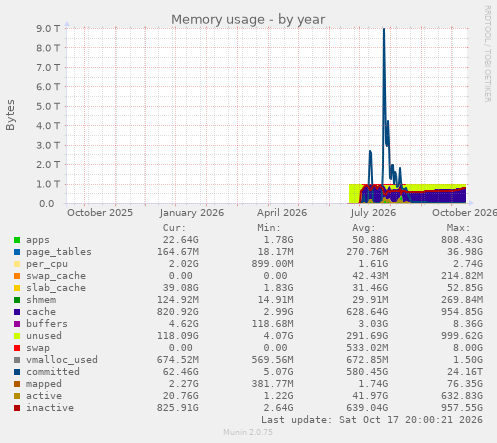Click the brown mapped legend swatch
Viewport: 497px width, 443px height.
(17, 384)
